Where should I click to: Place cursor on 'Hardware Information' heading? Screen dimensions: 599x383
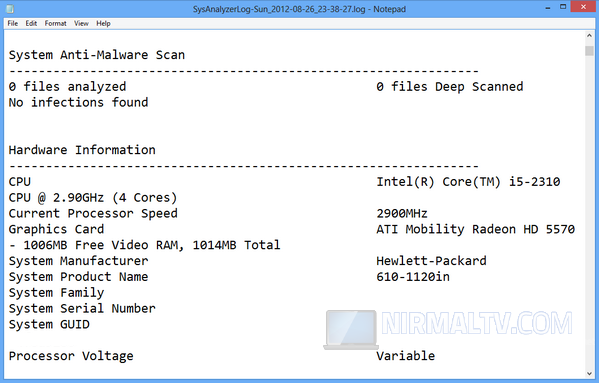tap(82, 150)
